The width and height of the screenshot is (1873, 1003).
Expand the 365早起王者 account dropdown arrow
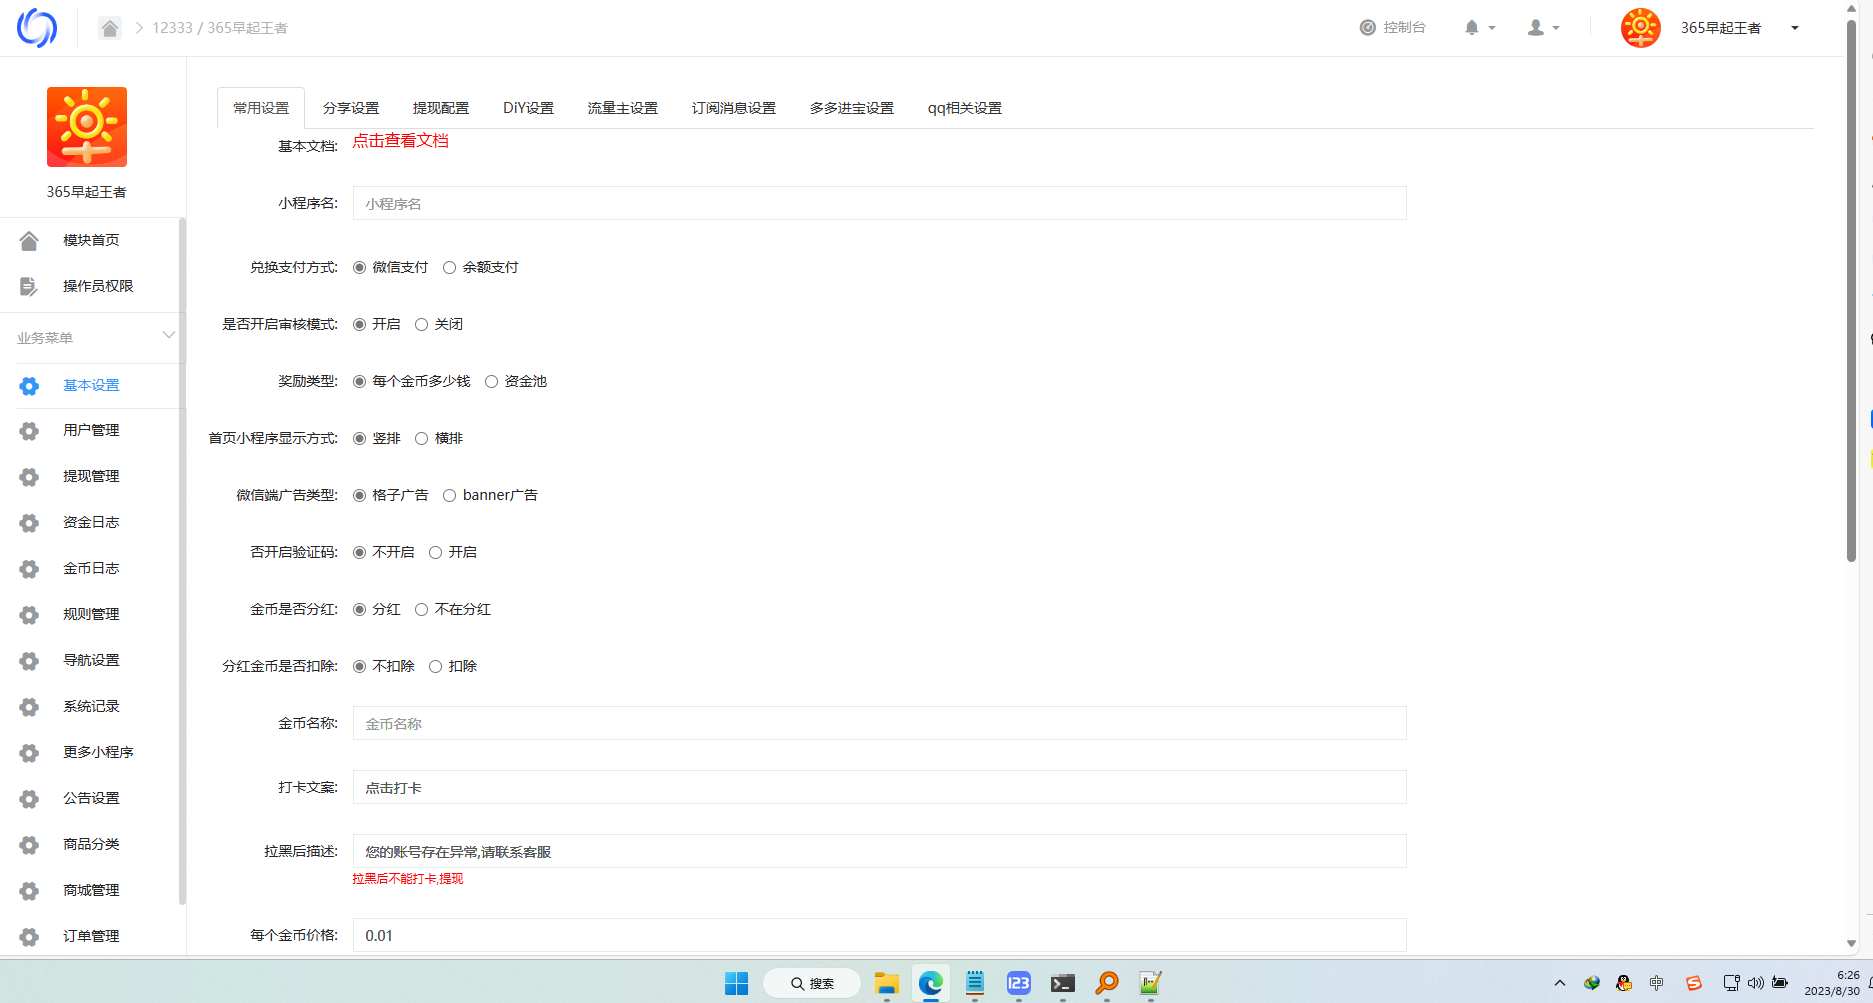1795,28
